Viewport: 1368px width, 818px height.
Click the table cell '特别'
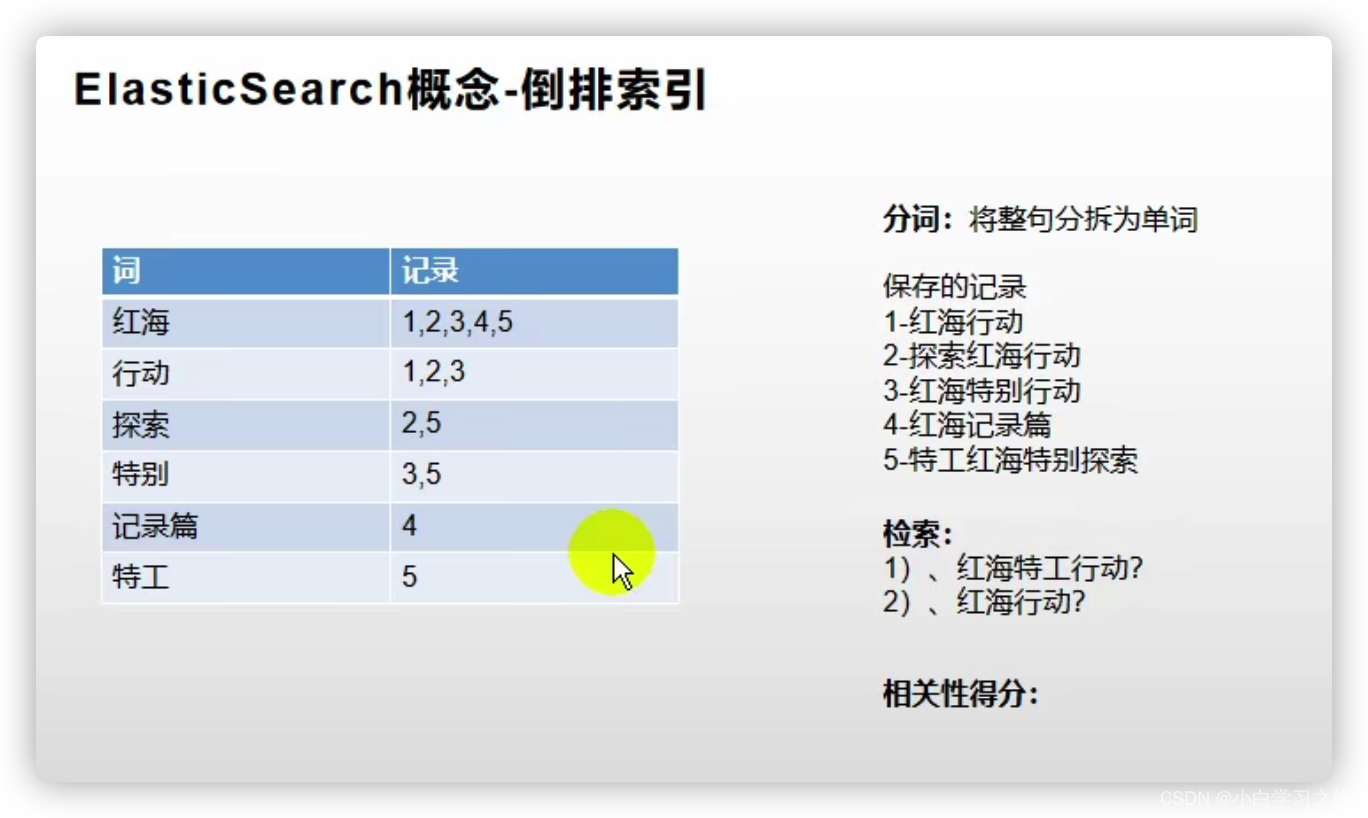245,476
